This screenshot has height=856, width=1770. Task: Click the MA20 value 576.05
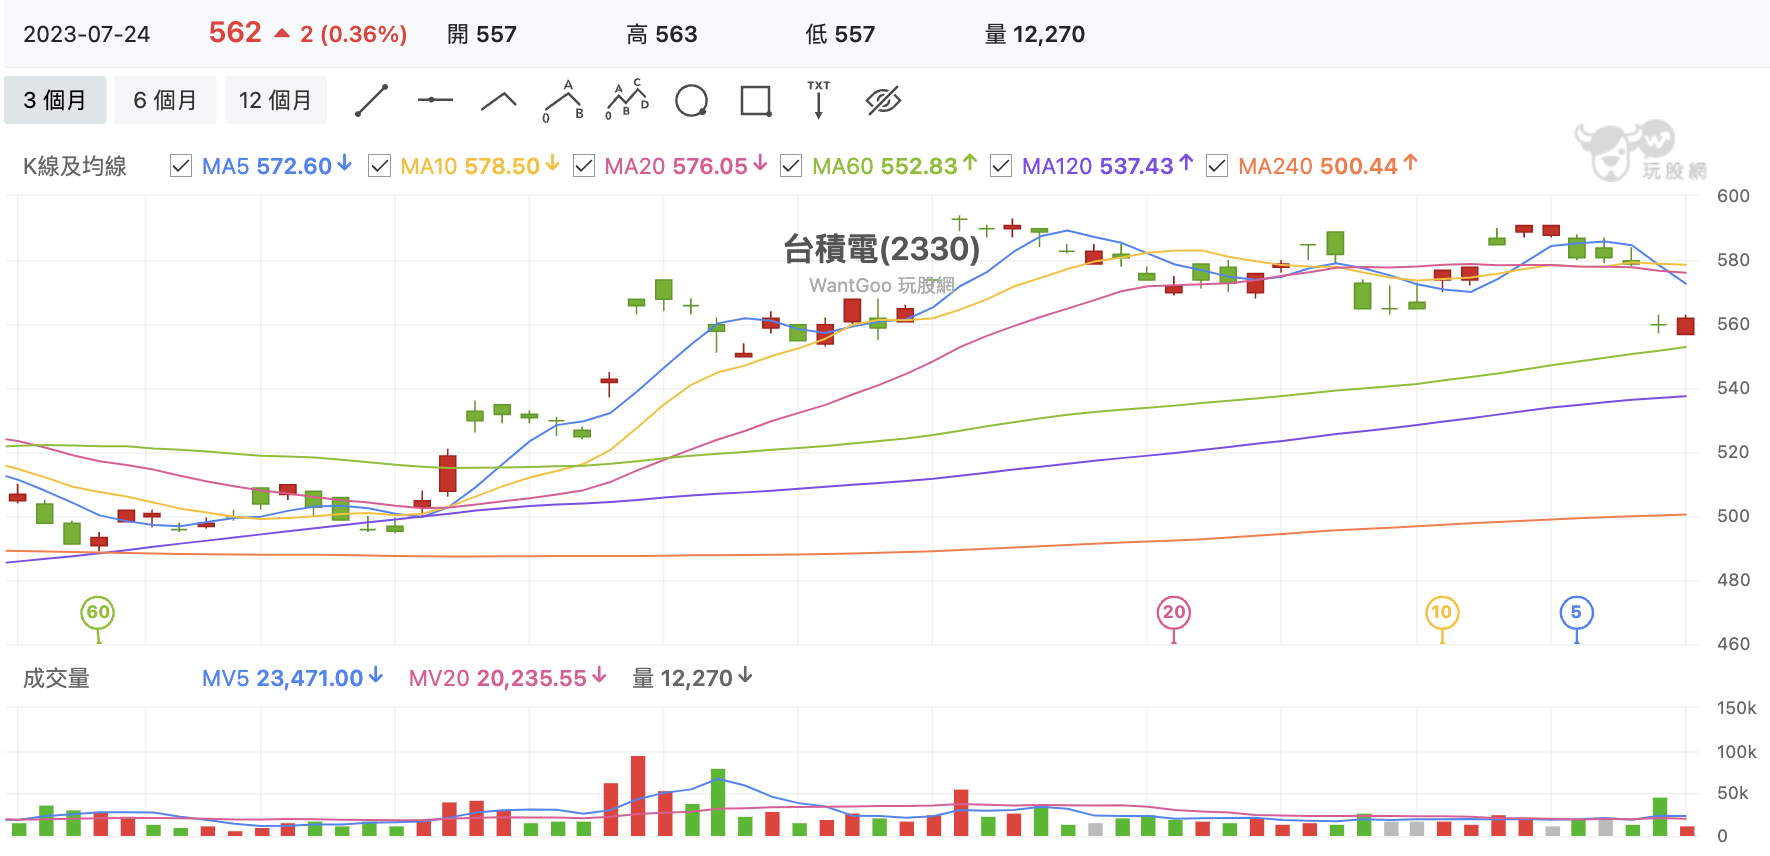coord(710,166)
